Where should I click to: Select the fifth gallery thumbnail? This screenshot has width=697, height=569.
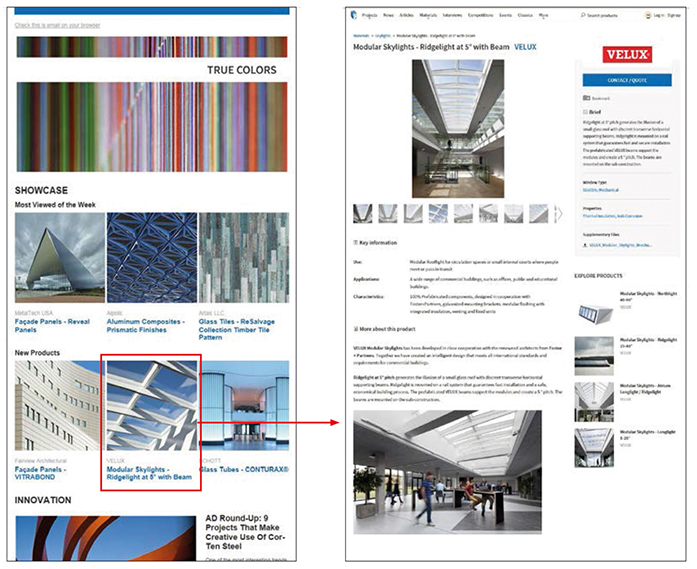point(463,213)
